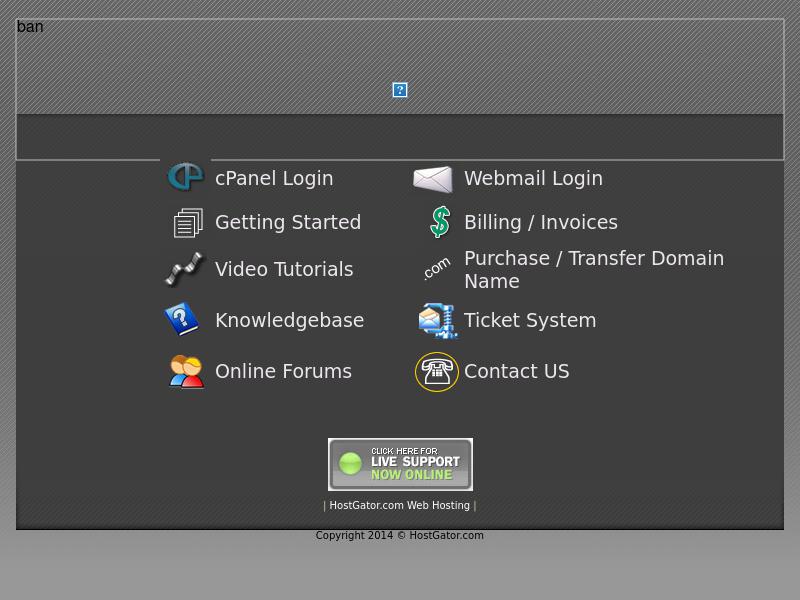Viewport: 800px width, 600px height.
Task: Open the Ticket System link
Action: [x=530, y=320]
